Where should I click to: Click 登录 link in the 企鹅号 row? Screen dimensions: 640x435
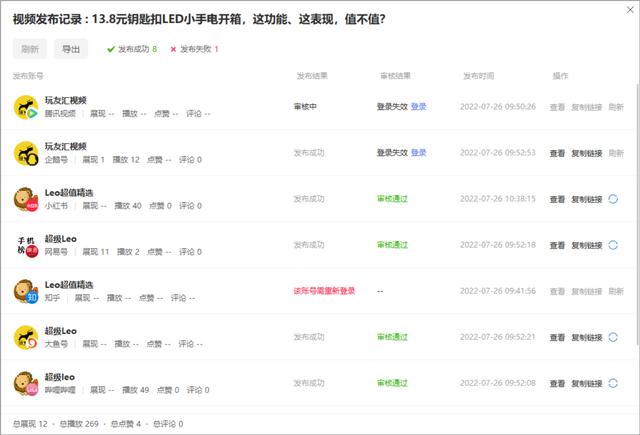[x=418, y=153]
